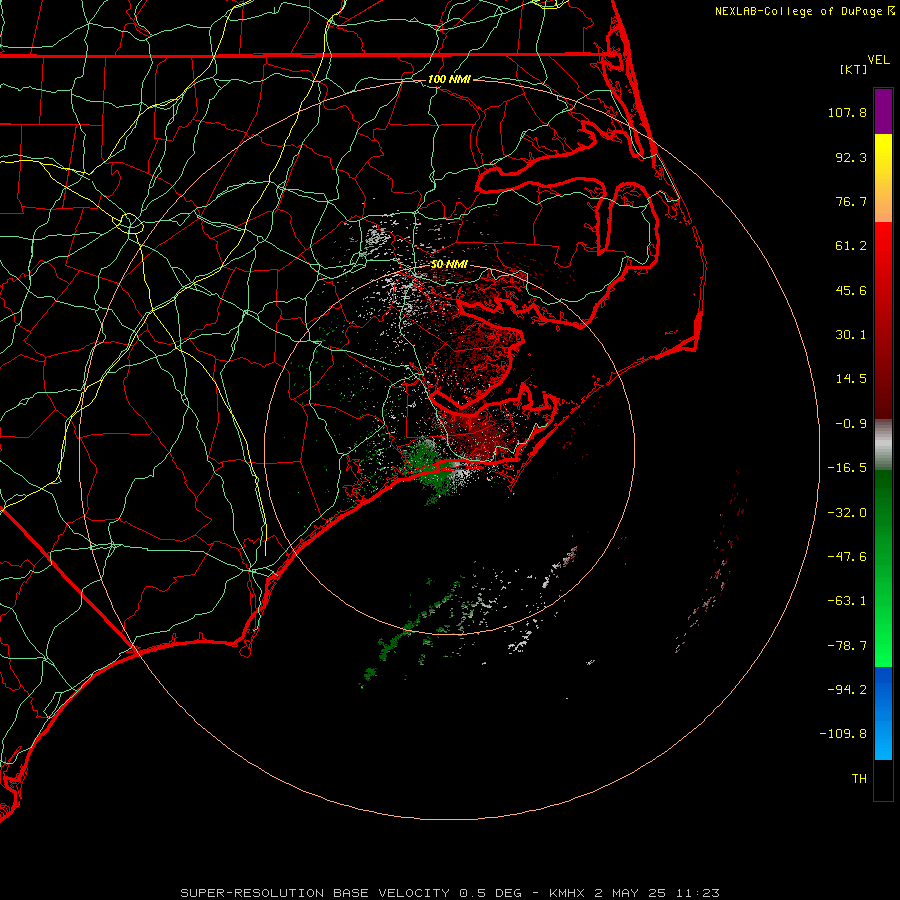The height and width of the screenshot is (900, 900).
Task: Click the 50 NMI range ring label
Action: [x=449, y=265]
